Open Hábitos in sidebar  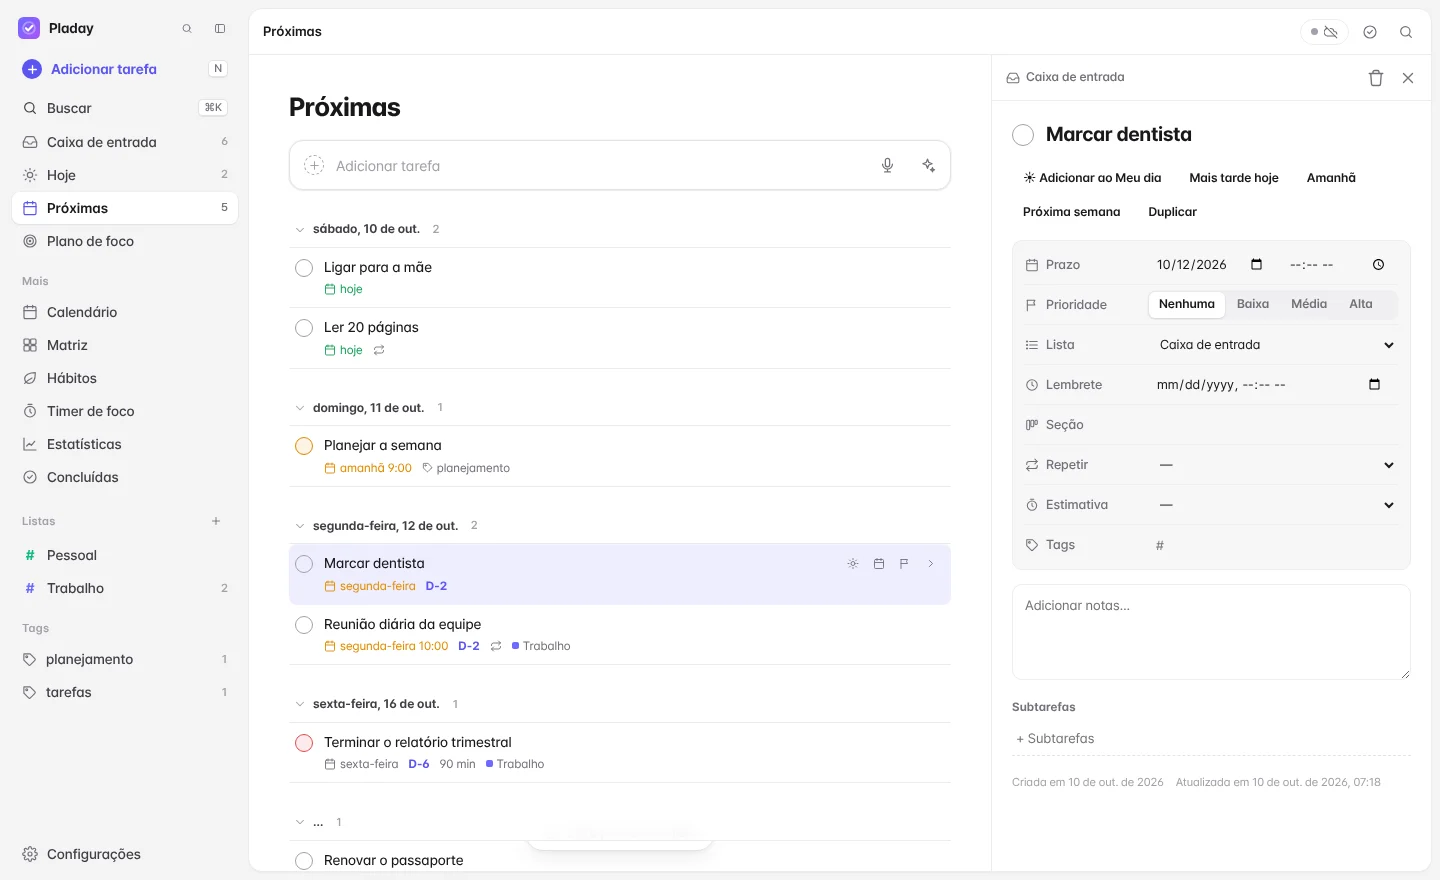coord(125,378)
